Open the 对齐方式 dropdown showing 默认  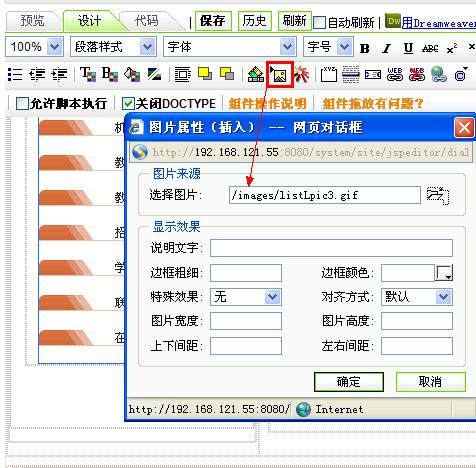pyautogui.click(x=417, y=297)
